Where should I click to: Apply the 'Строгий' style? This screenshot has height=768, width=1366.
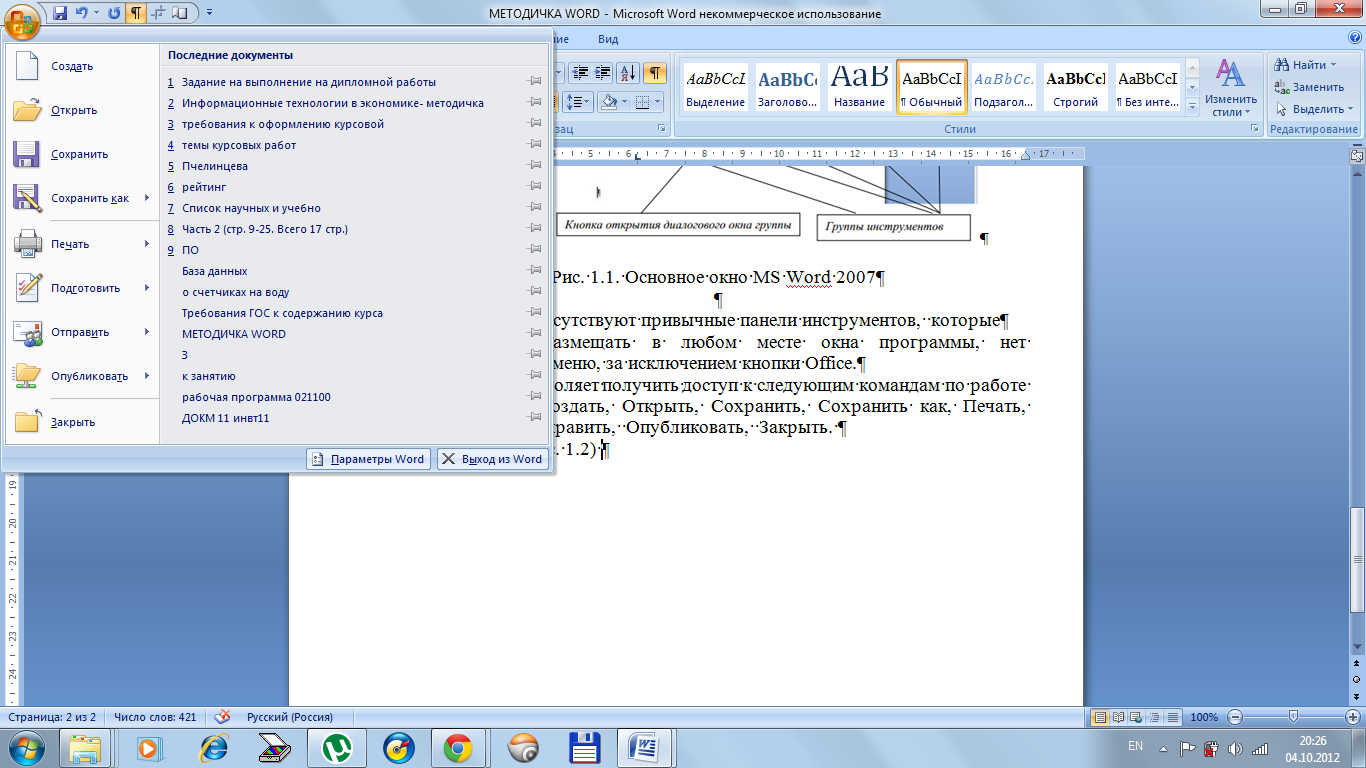click(x=1075, y=88)
